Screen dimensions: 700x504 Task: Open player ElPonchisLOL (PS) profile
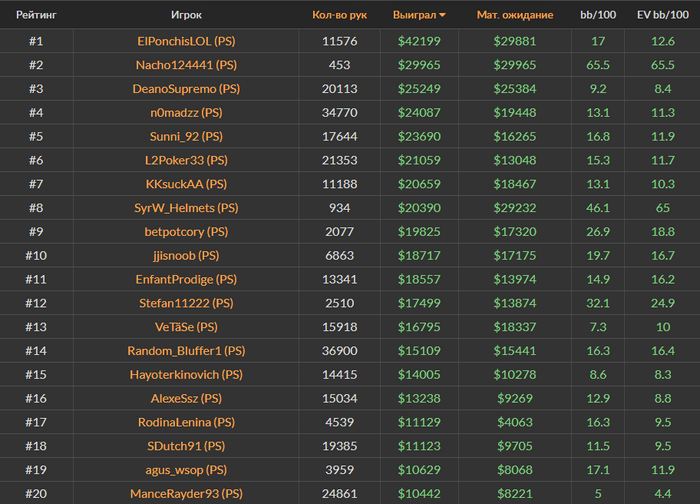pos(186,41)
